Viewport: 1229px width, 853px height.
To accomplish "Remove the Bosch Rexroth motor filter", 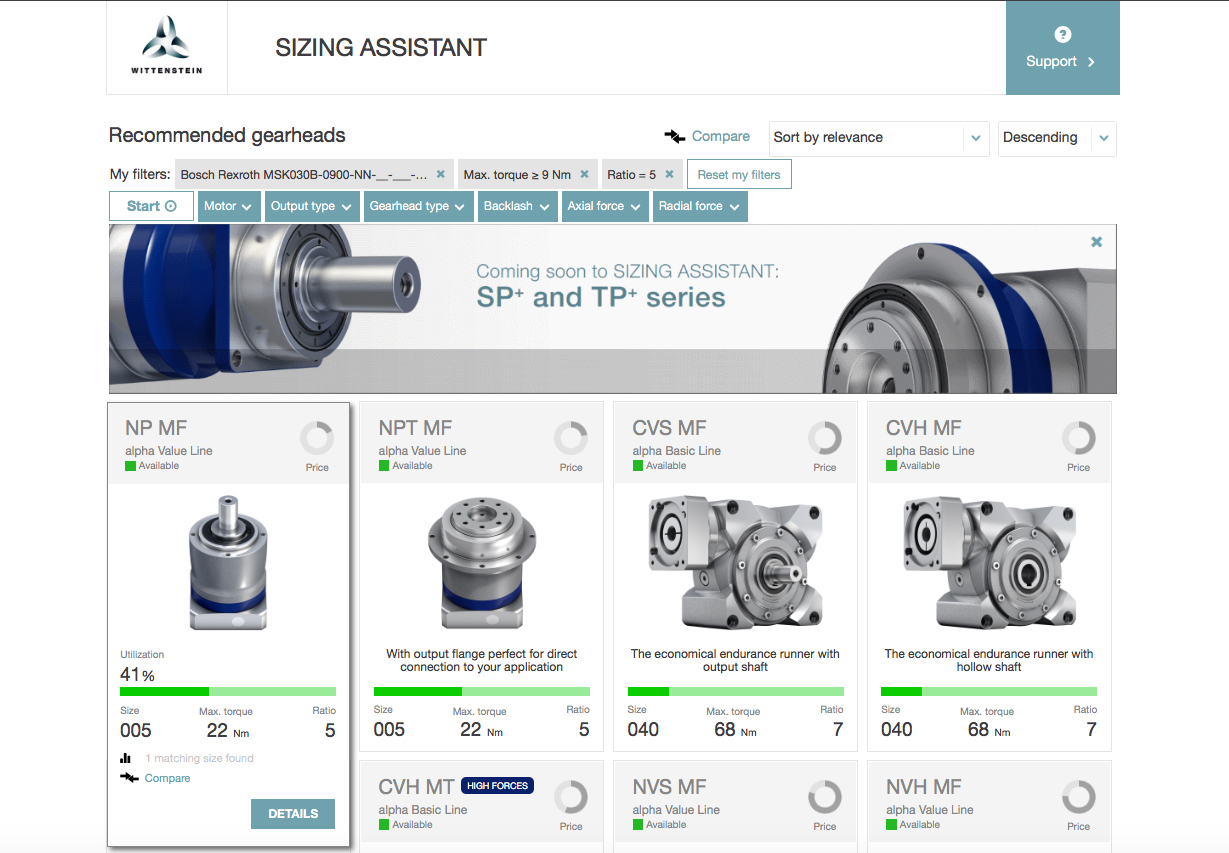I will (x=440, y=174).
